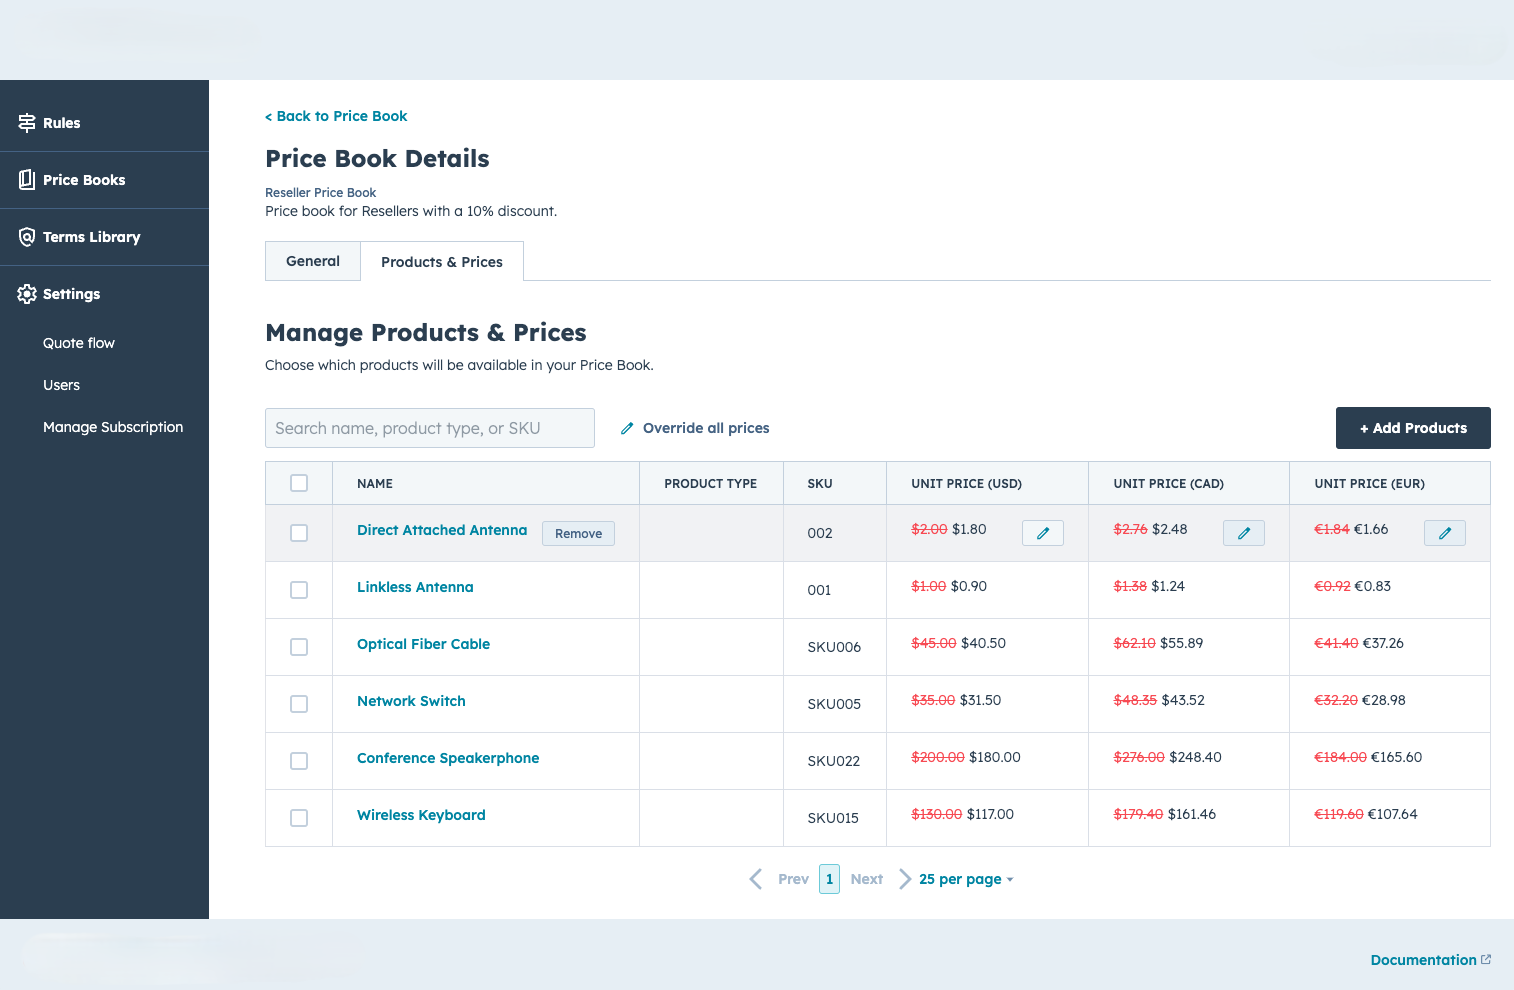This screenshot has height=990, width=1514.
Task: Open Price Books from the sidebar icon
Action: point(26,179)
